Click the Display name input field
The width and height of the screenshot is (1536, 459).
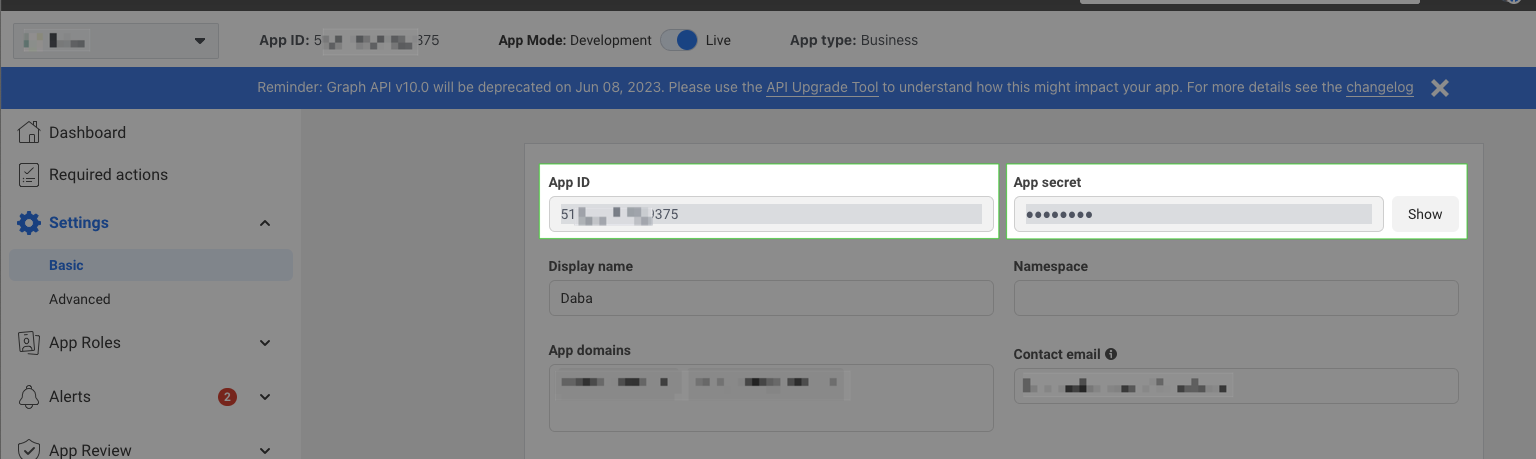coord(770,298)
